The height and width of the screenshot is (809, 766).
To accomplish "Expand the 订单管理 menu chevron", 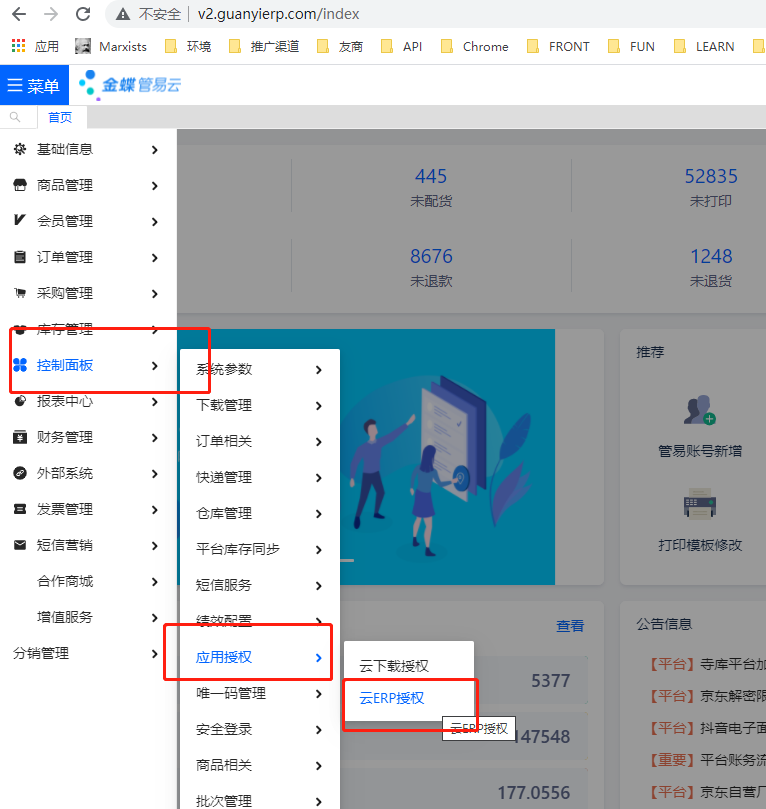I will pos(154,257).
